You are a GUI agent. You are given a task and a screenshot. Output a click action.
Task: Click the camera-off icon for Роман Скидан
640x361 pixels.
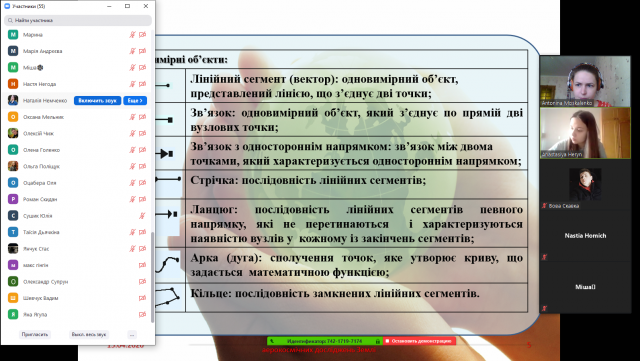coord(142,199)
